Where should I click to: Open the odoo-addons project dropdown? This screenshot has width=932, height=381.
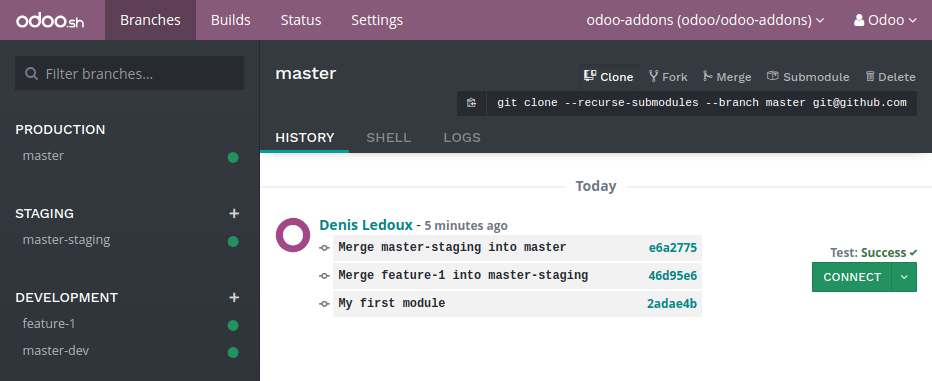[705, 20]
